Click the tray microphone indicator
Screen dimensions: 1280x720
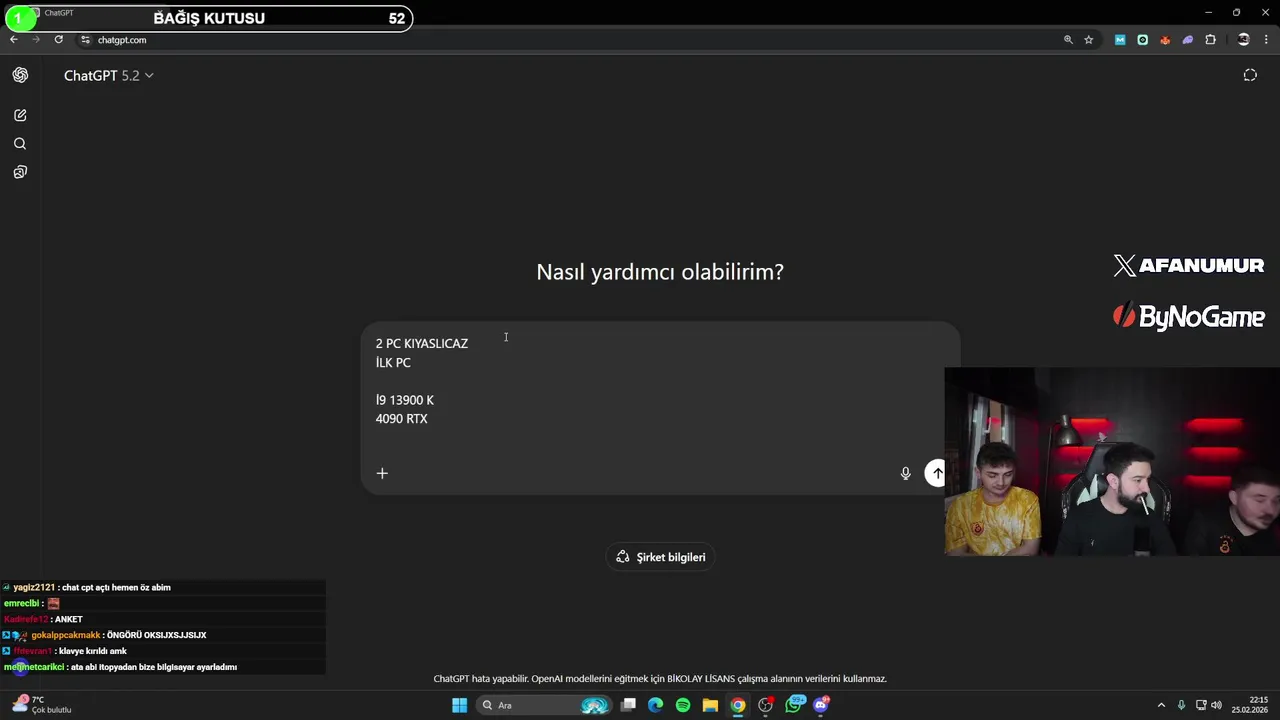pyautogui.click(x=1181, y=705)
